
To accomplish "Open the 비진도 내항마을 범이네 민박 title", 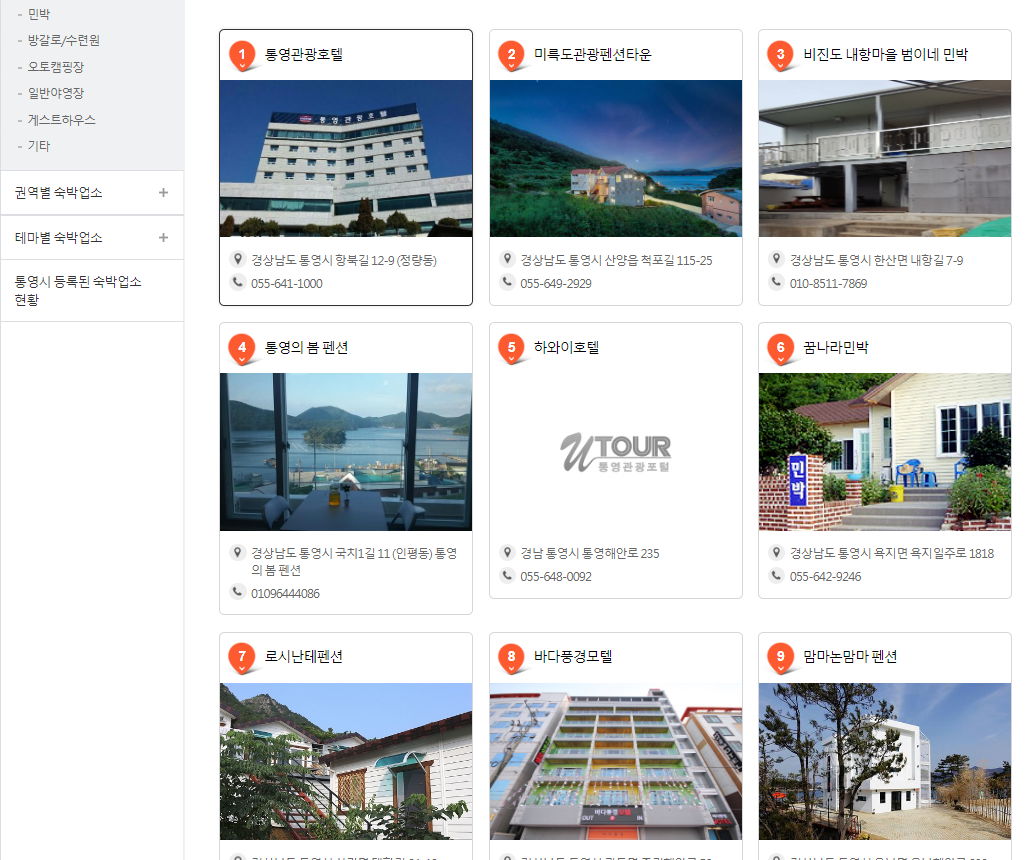I will click(885, 55).
